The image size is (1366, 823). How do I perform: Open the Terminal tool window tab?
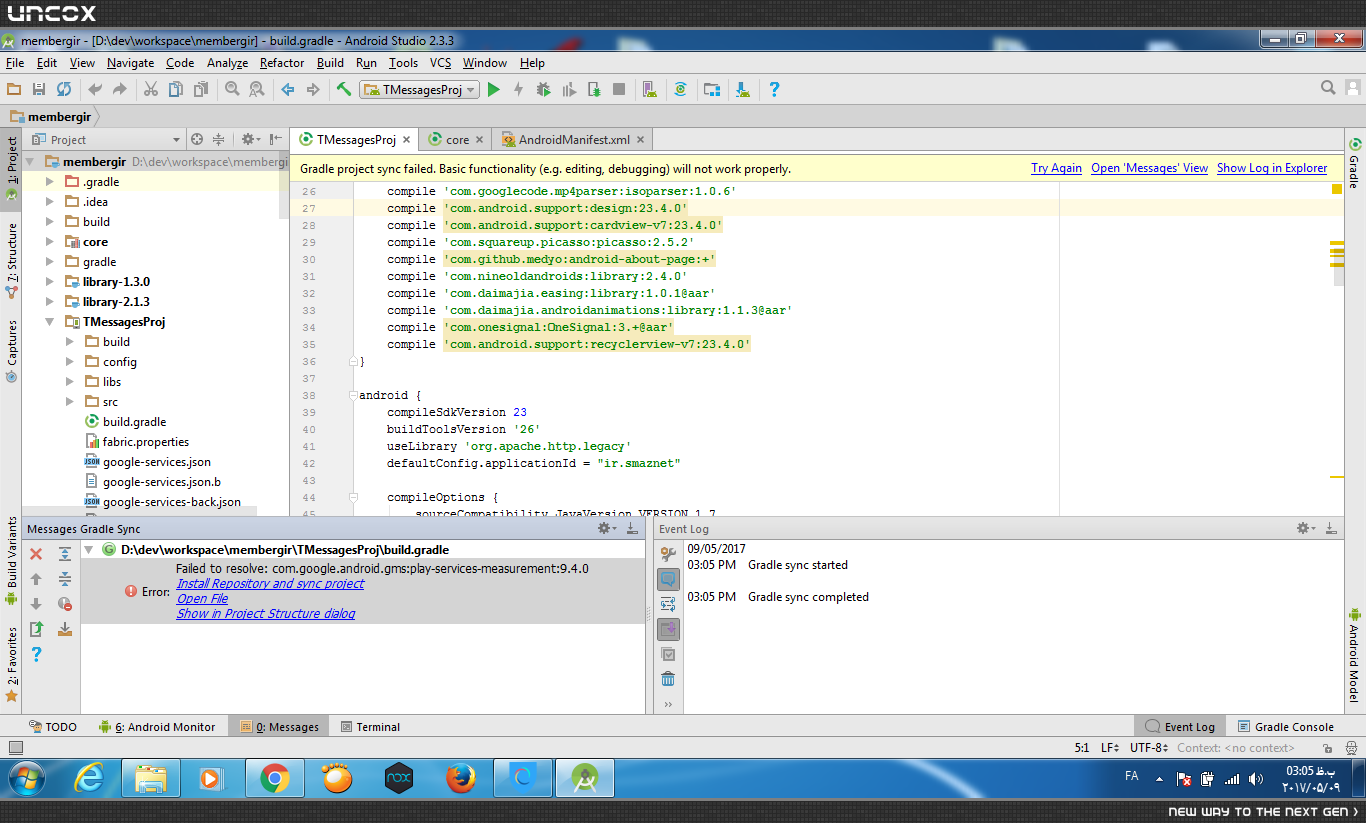(x=370, y=727)
